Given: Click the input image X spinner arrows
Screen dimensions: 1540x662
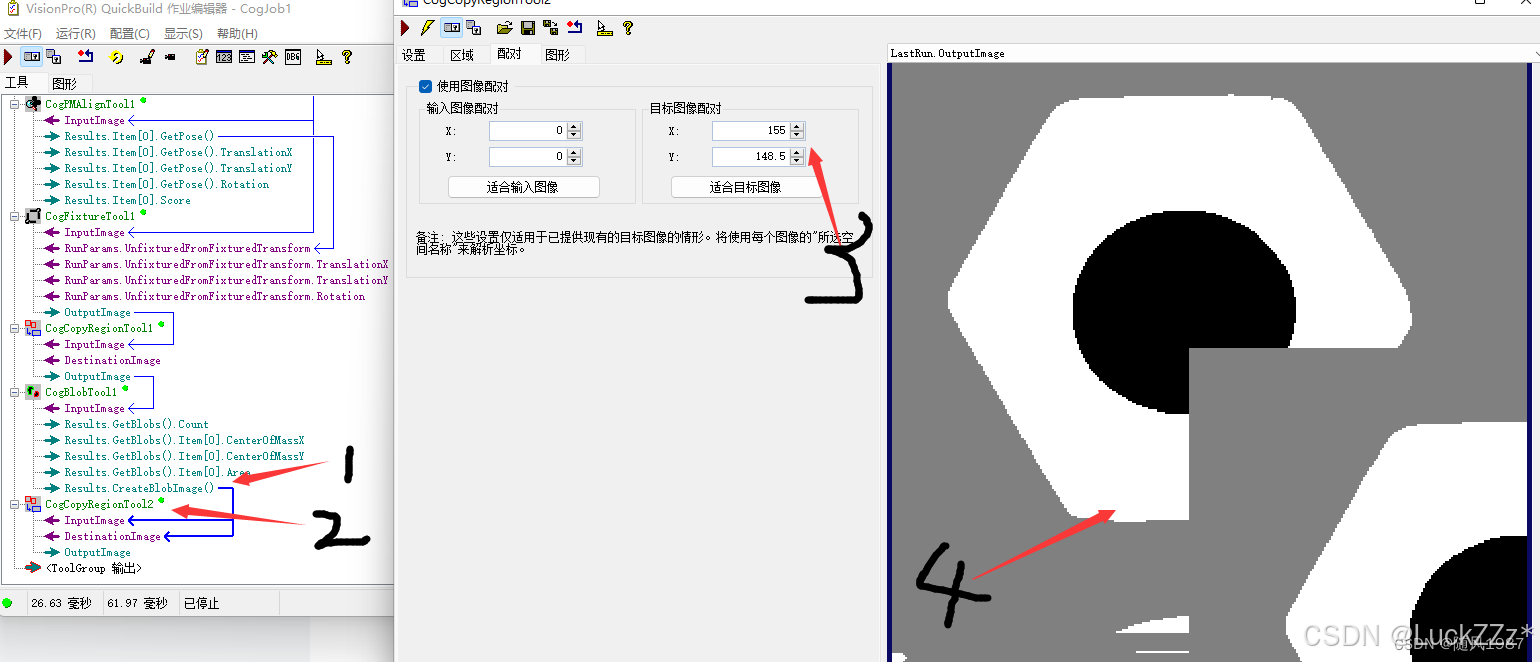Looking at the screenshot, I should [x=574, y=131].
